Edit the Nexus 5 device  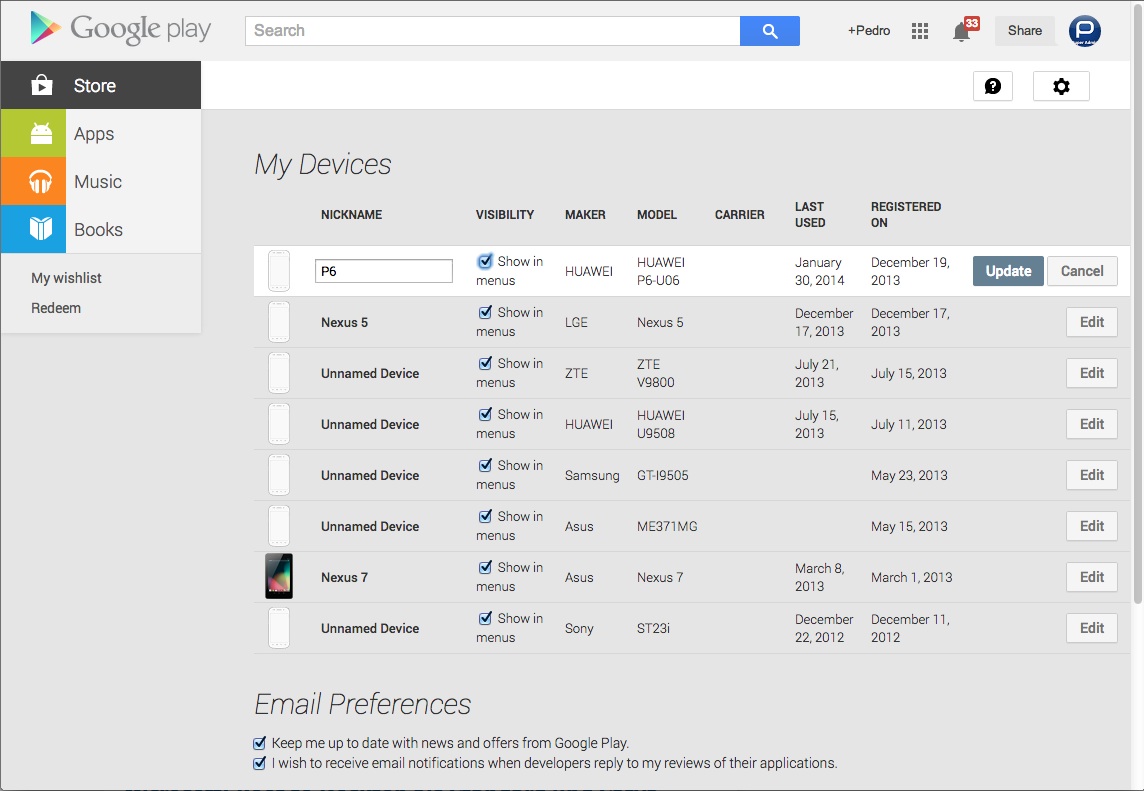point(1091,322)
